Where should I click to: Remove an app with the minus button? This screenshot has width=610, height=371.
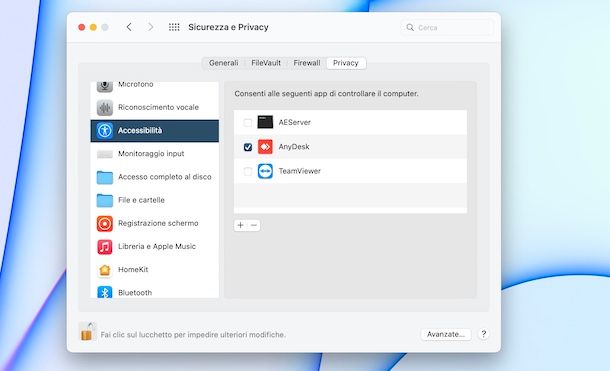tap(254, 225)
